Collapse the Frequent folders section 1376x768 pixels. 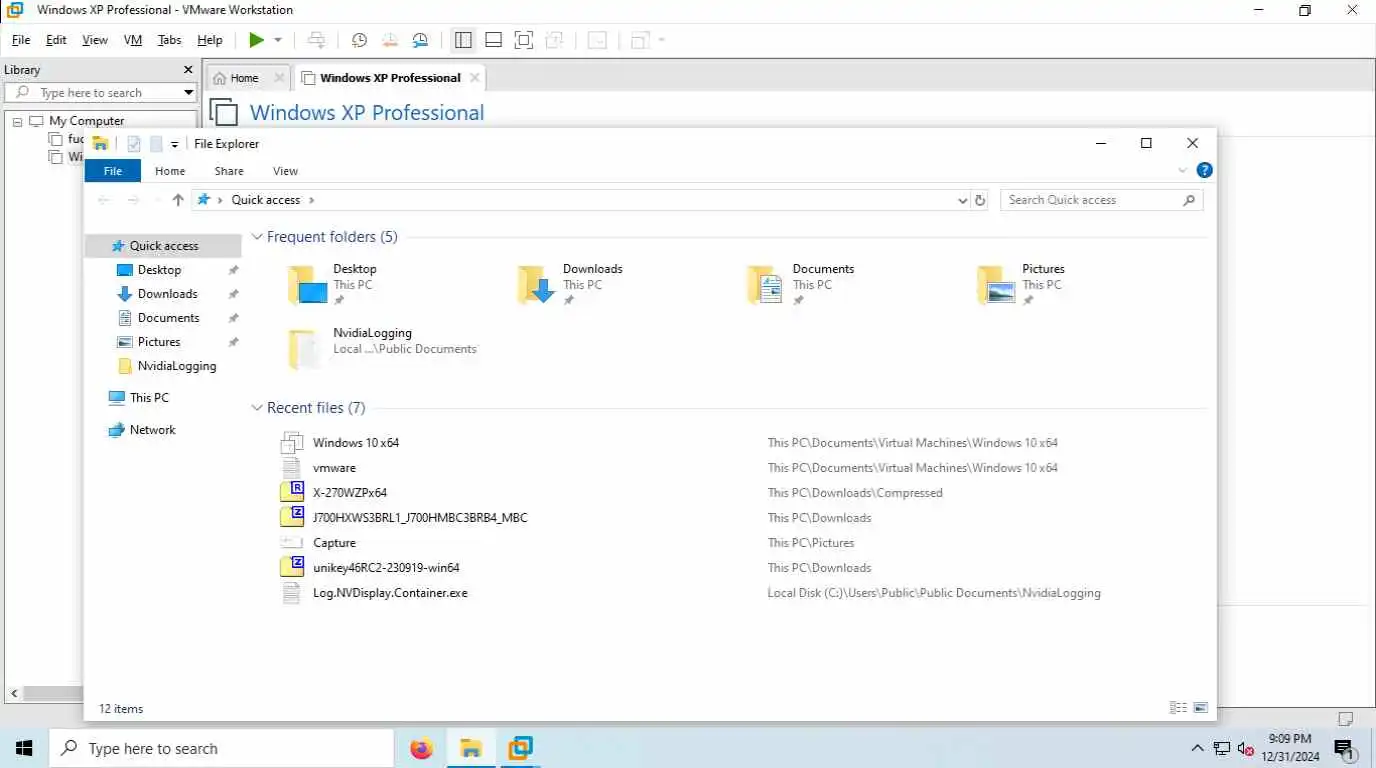(x=257, y=237)
